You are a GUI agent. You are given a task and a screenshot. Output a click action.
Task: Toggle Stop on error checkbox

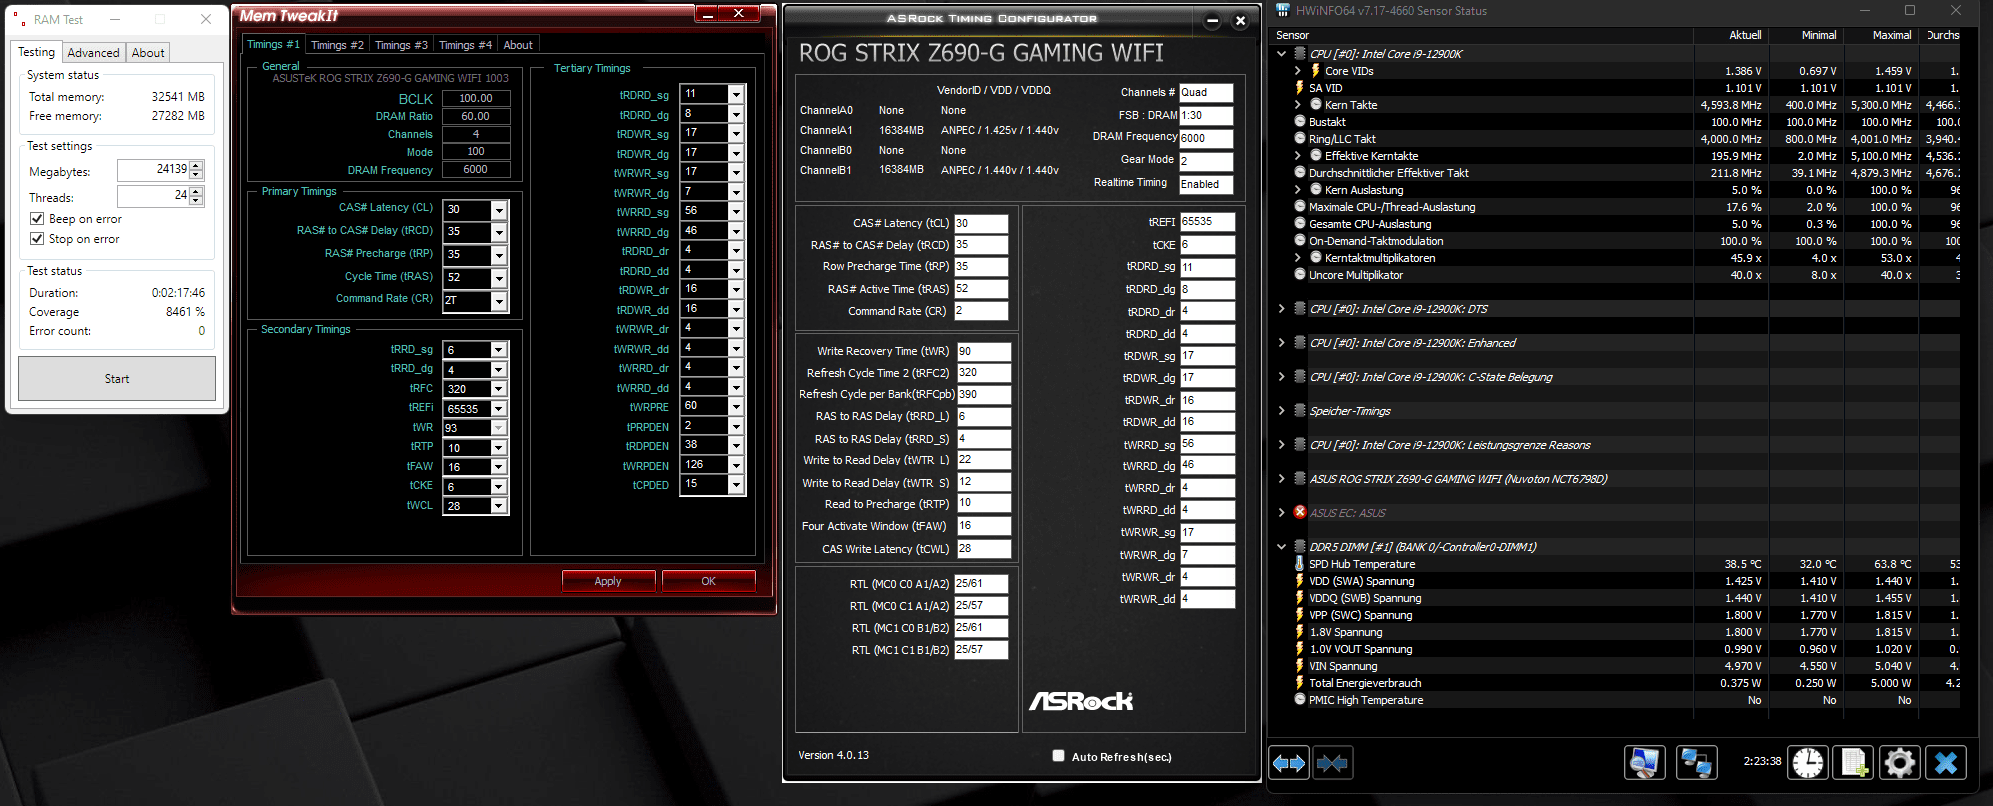coord(37,238)
